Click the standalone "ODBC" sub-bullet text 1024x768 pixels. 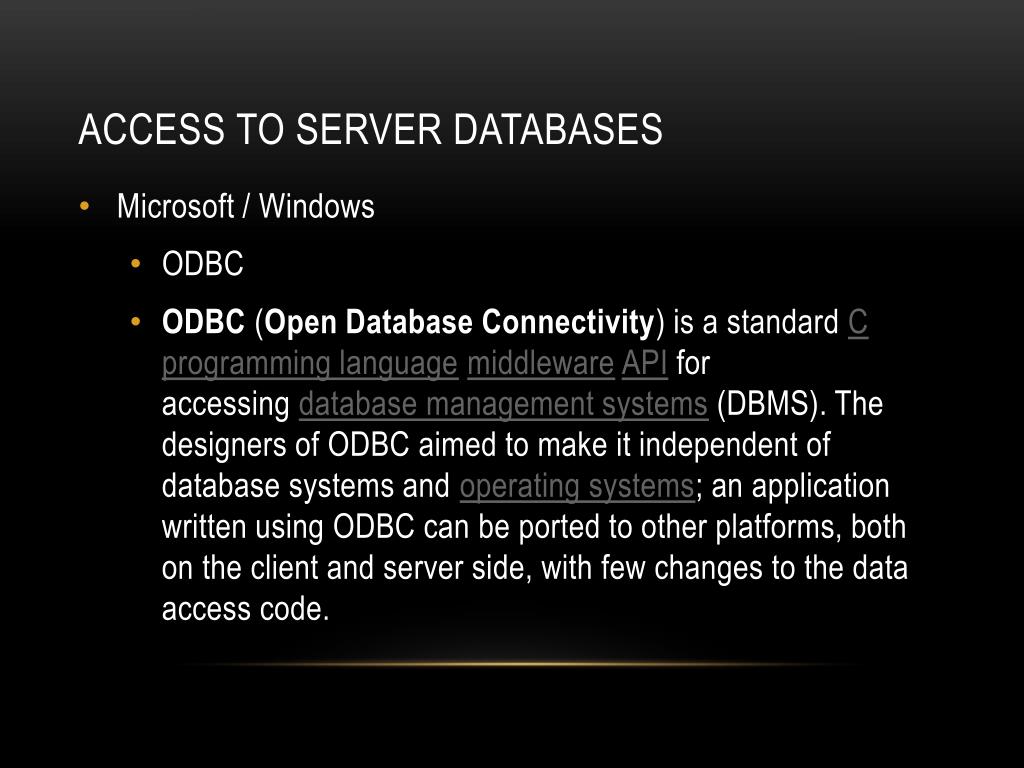(x=202, y=264)
